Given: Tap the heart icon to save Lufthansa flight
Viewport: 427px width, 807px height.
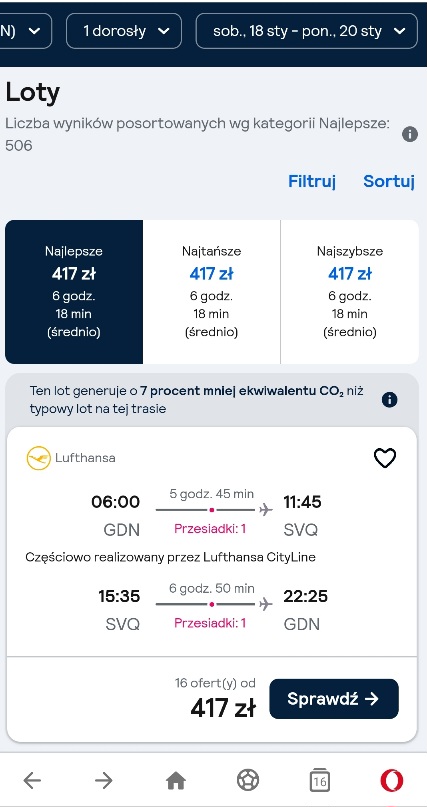Looking at the screenshot, I should [385, 458].
